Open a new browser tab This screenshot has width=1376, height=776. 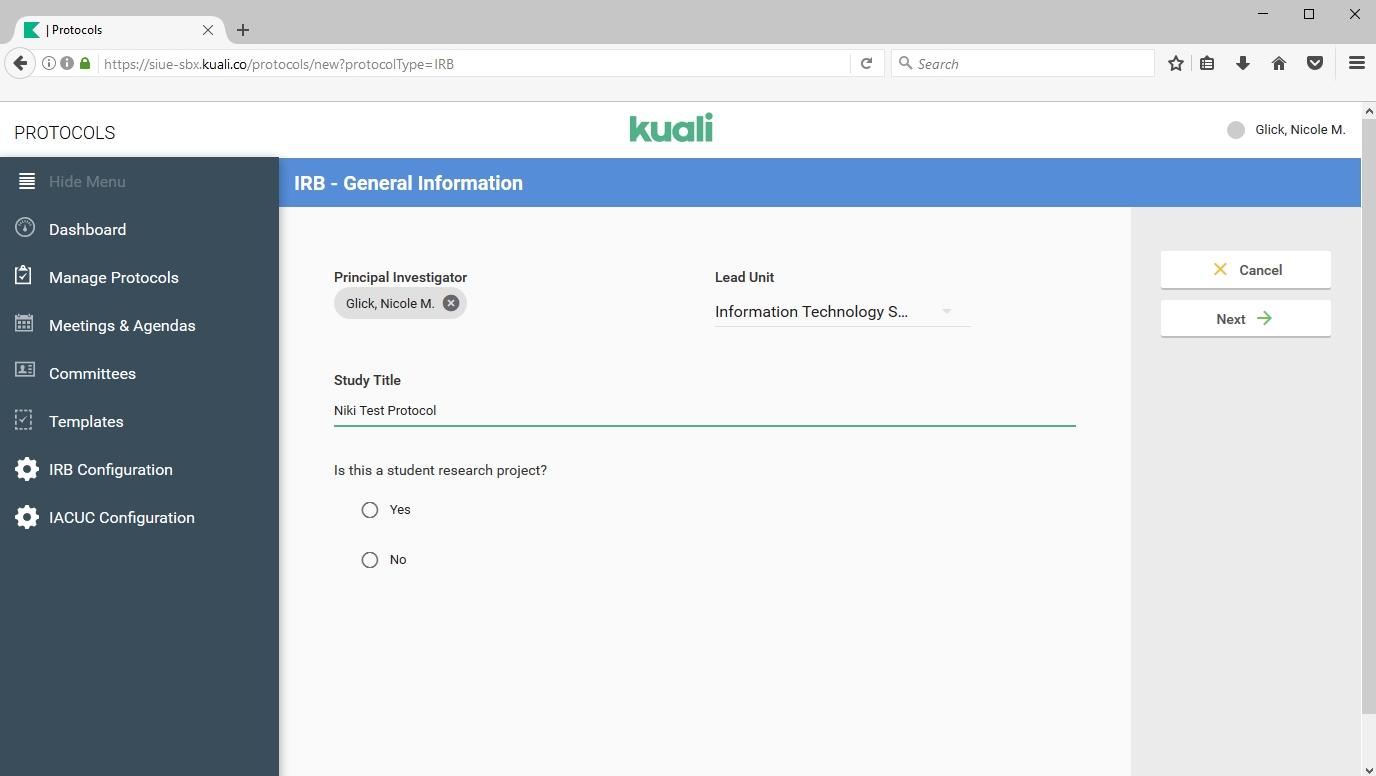pos(243,30)
